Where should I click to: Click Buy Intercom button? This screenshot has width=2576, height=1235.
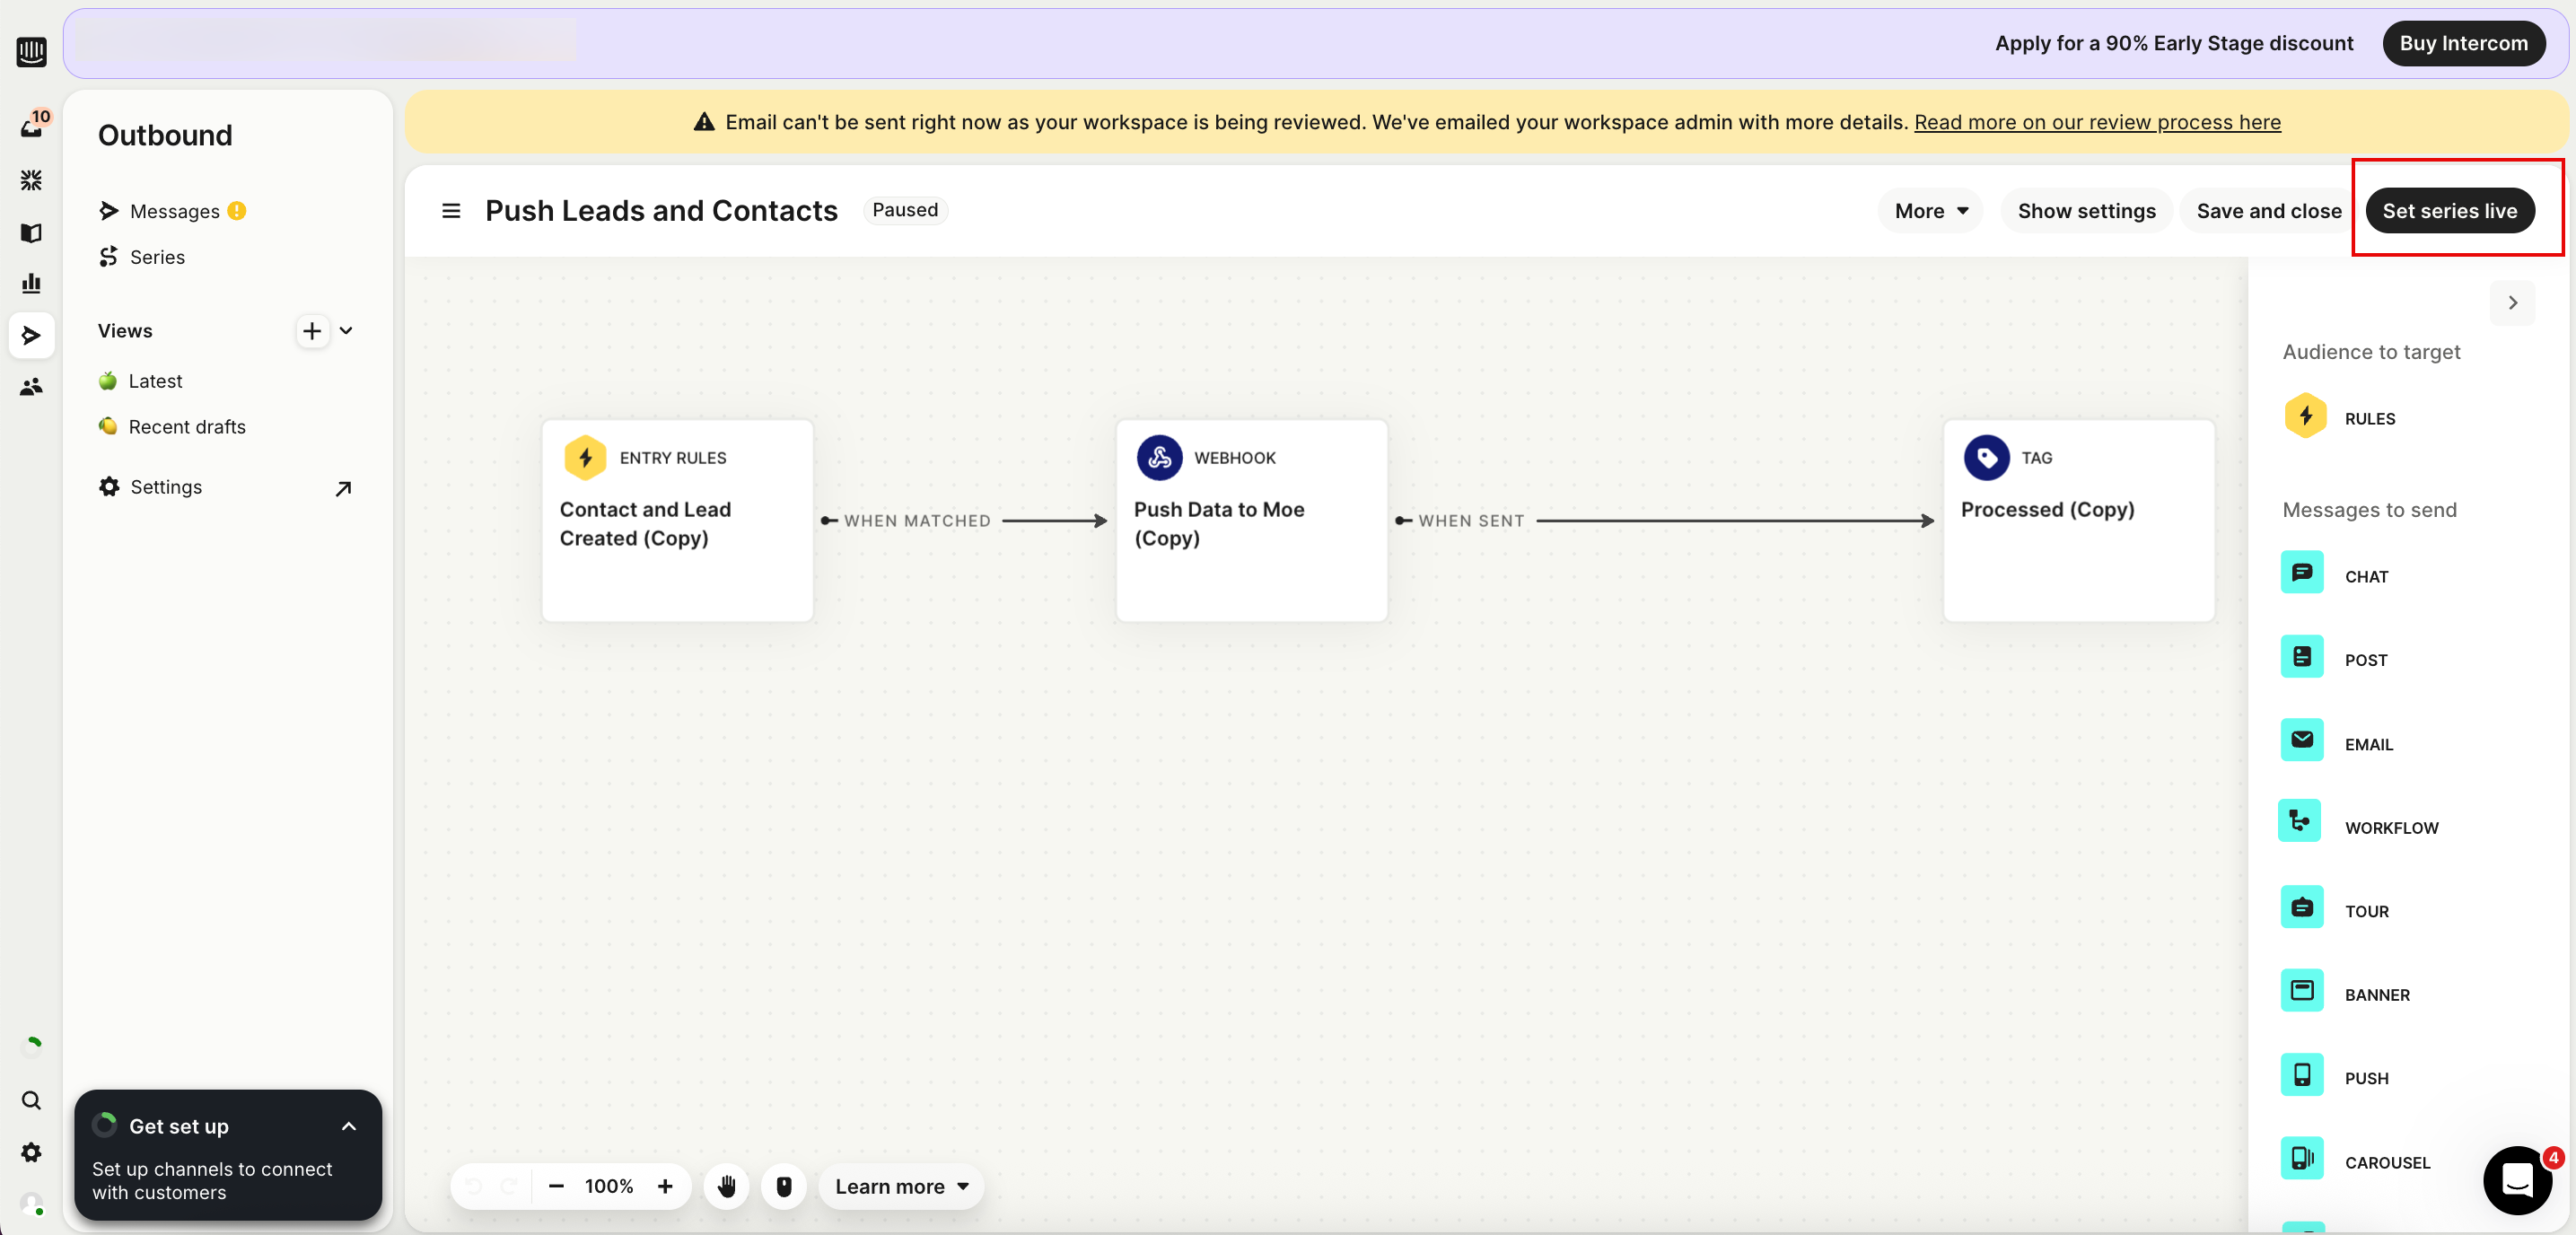coord(2463,43)
